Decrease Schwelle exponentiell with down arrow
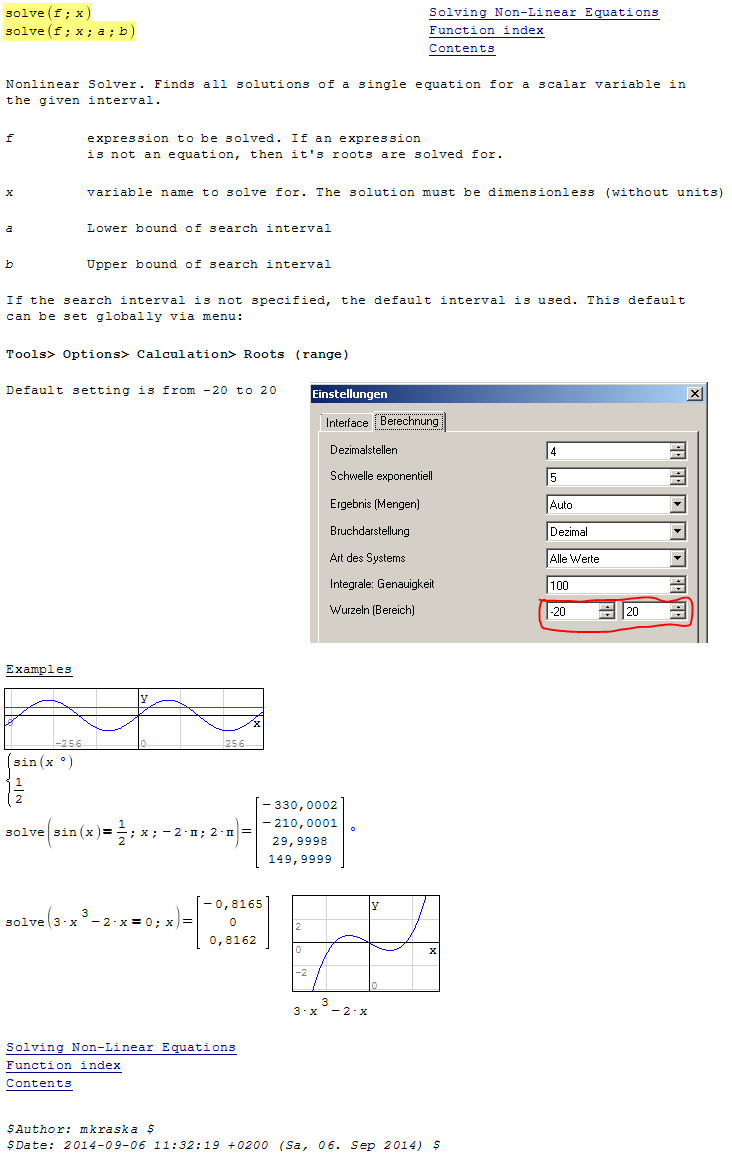 [x=678, y=482]
